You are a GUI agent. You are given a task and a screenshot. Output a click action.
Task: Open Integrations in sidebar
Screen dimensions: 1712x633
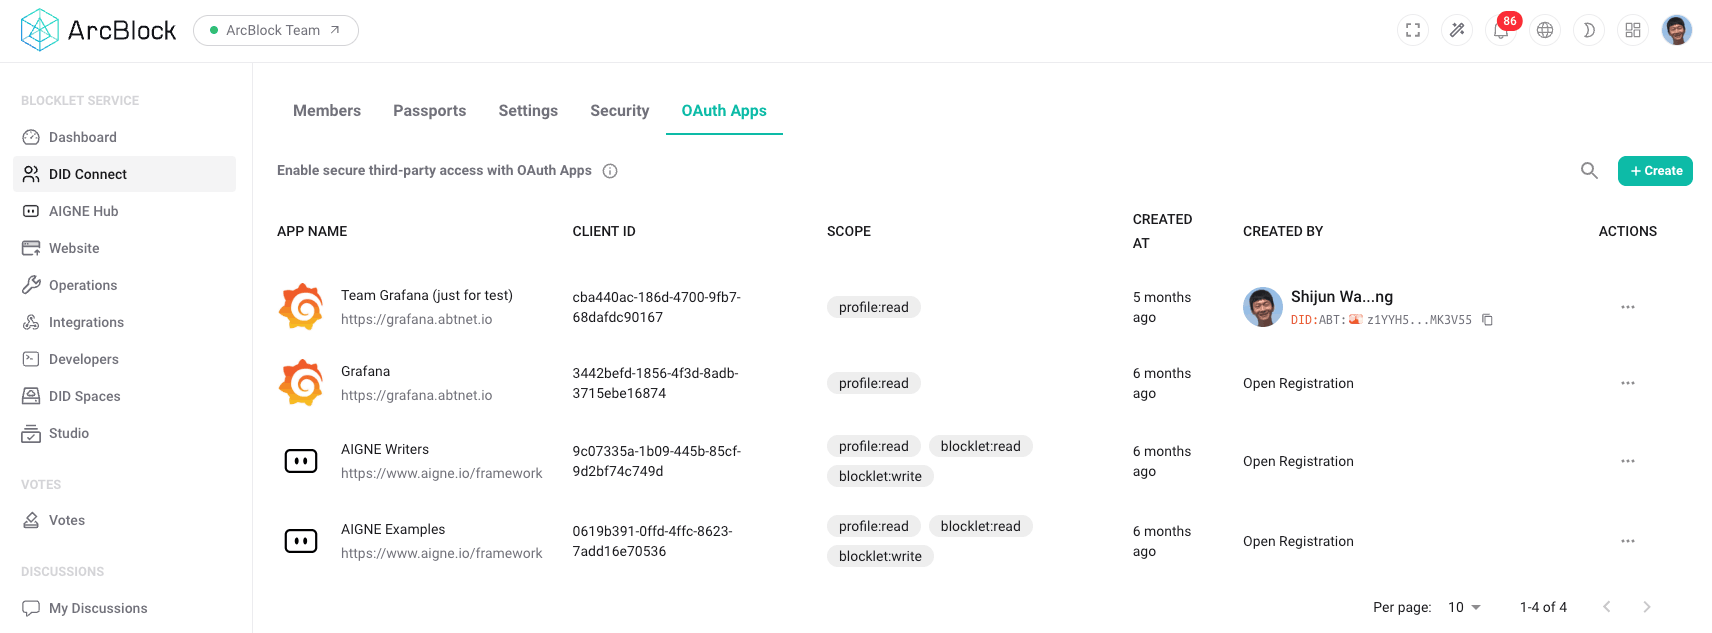click(x=124, y=322)
